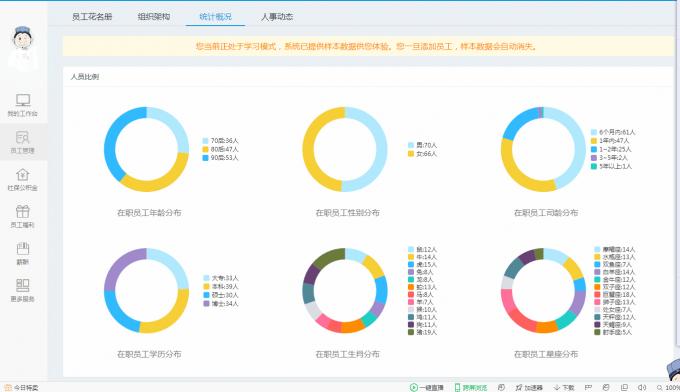Screen dimensions: 680x392
Task: Click the 在职员工司龄分布 chart title
Action: [x=546, y=212]
